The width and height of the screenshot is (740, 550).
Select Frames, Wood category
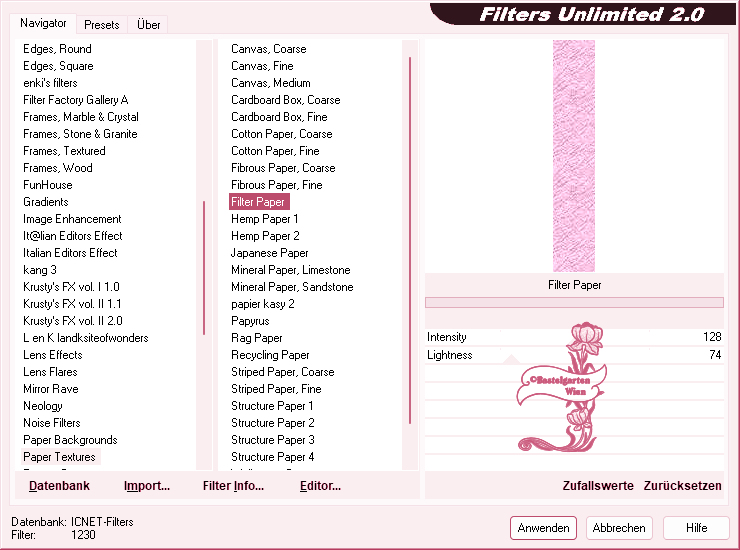pos(58,168)
